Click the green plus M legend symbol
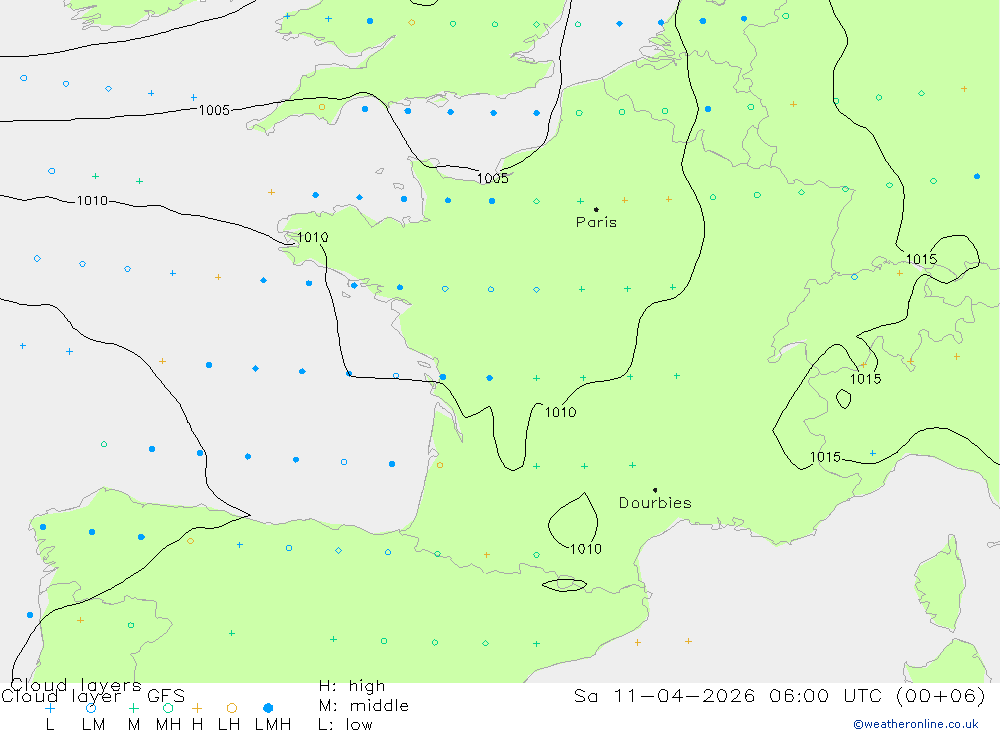 (133, 708)
